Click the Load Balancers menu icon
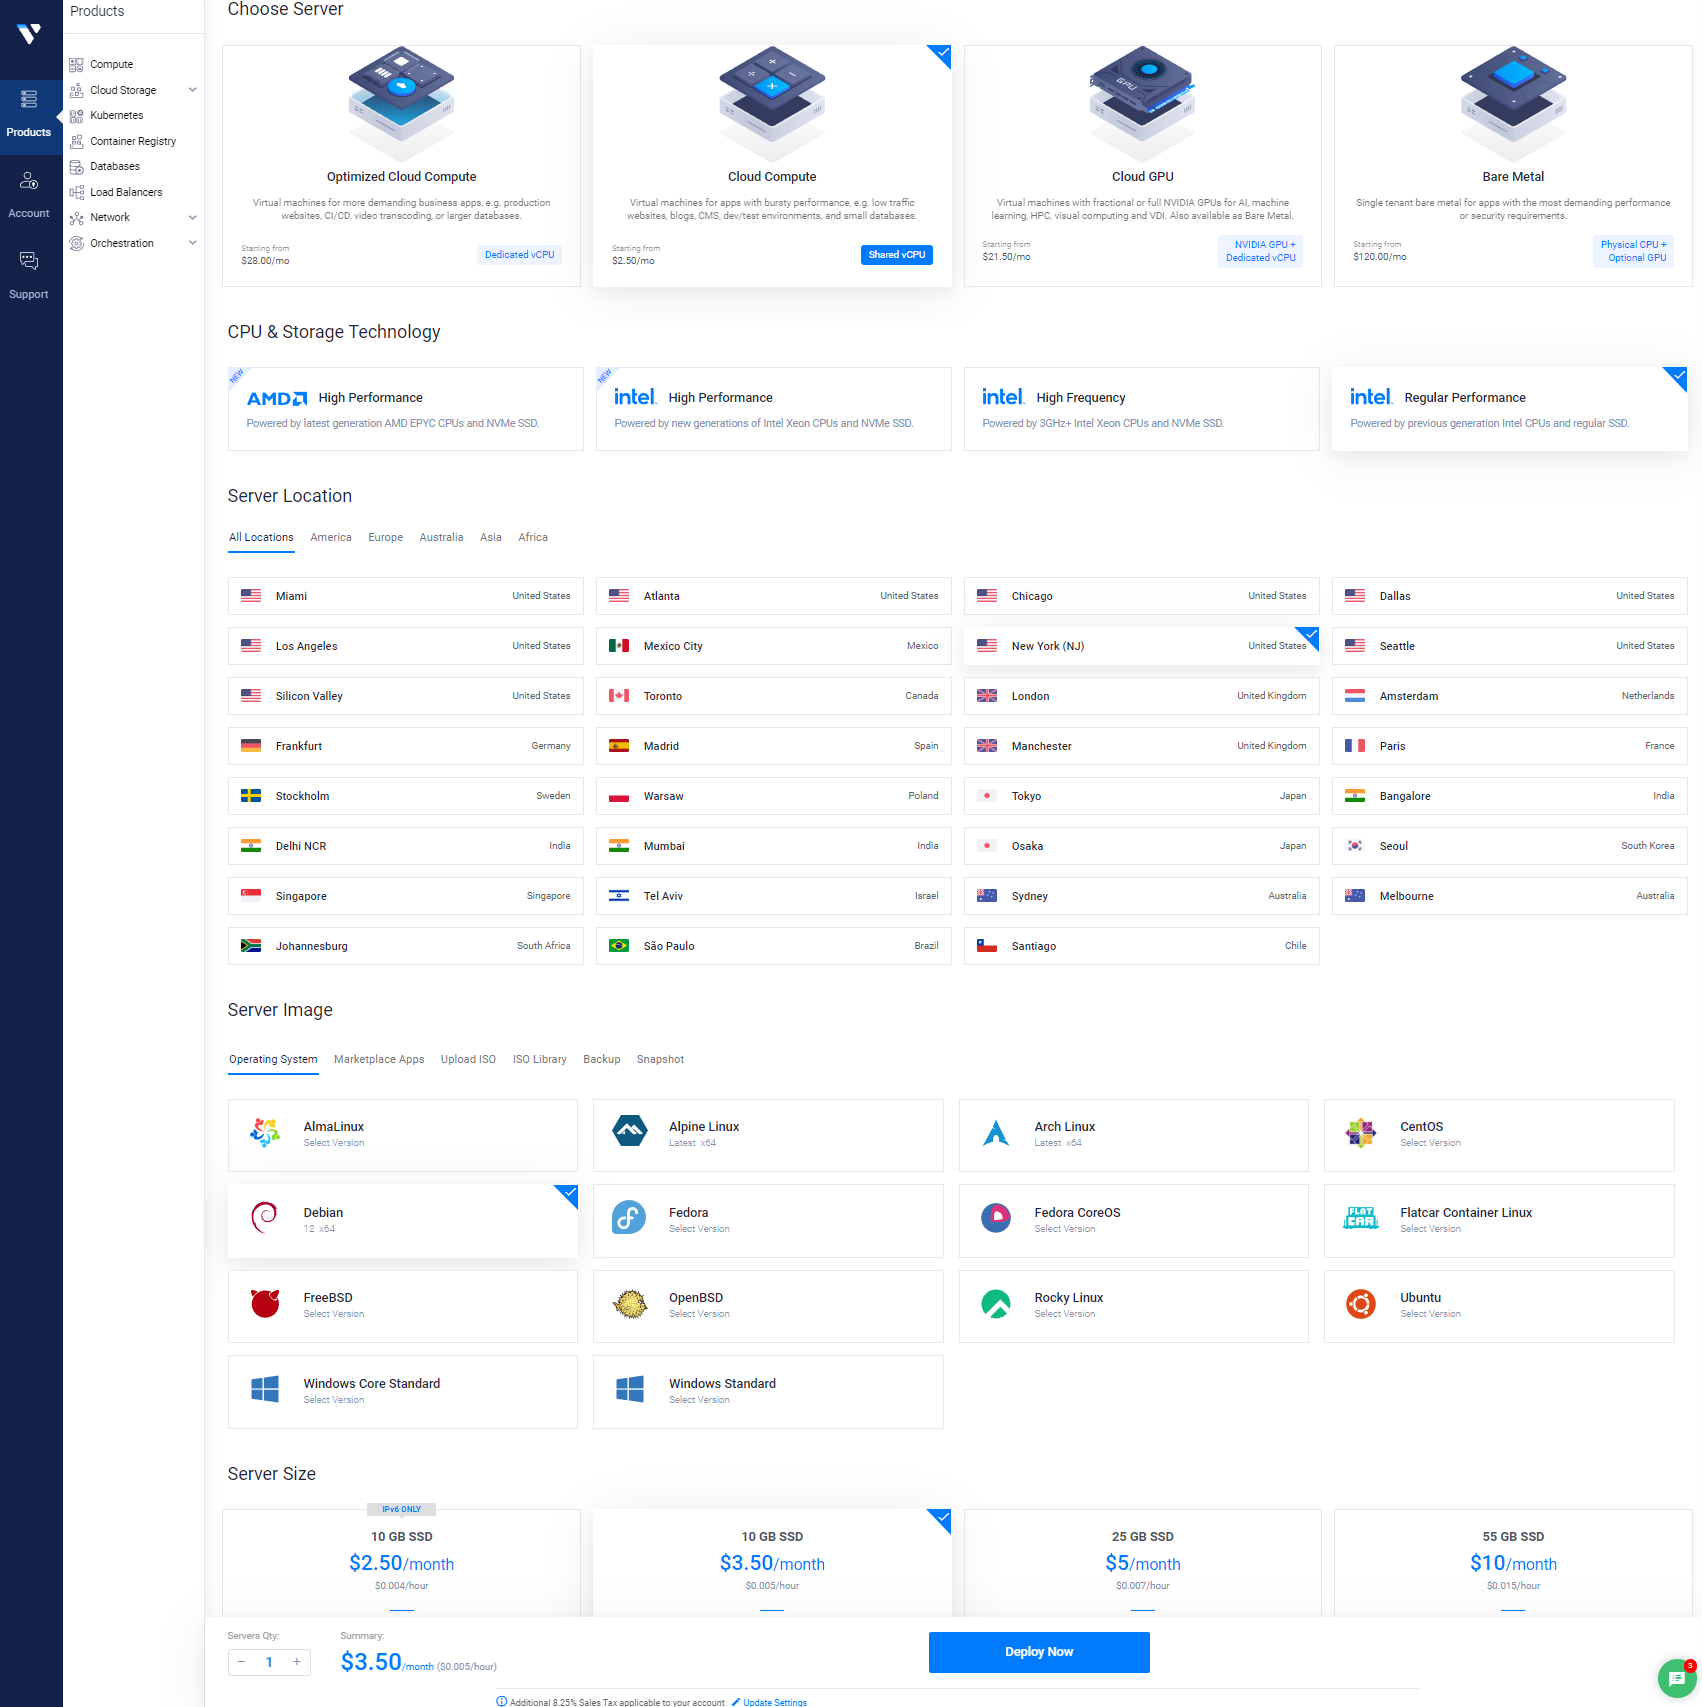The image size is (1702, 1707). click(76, 192)
